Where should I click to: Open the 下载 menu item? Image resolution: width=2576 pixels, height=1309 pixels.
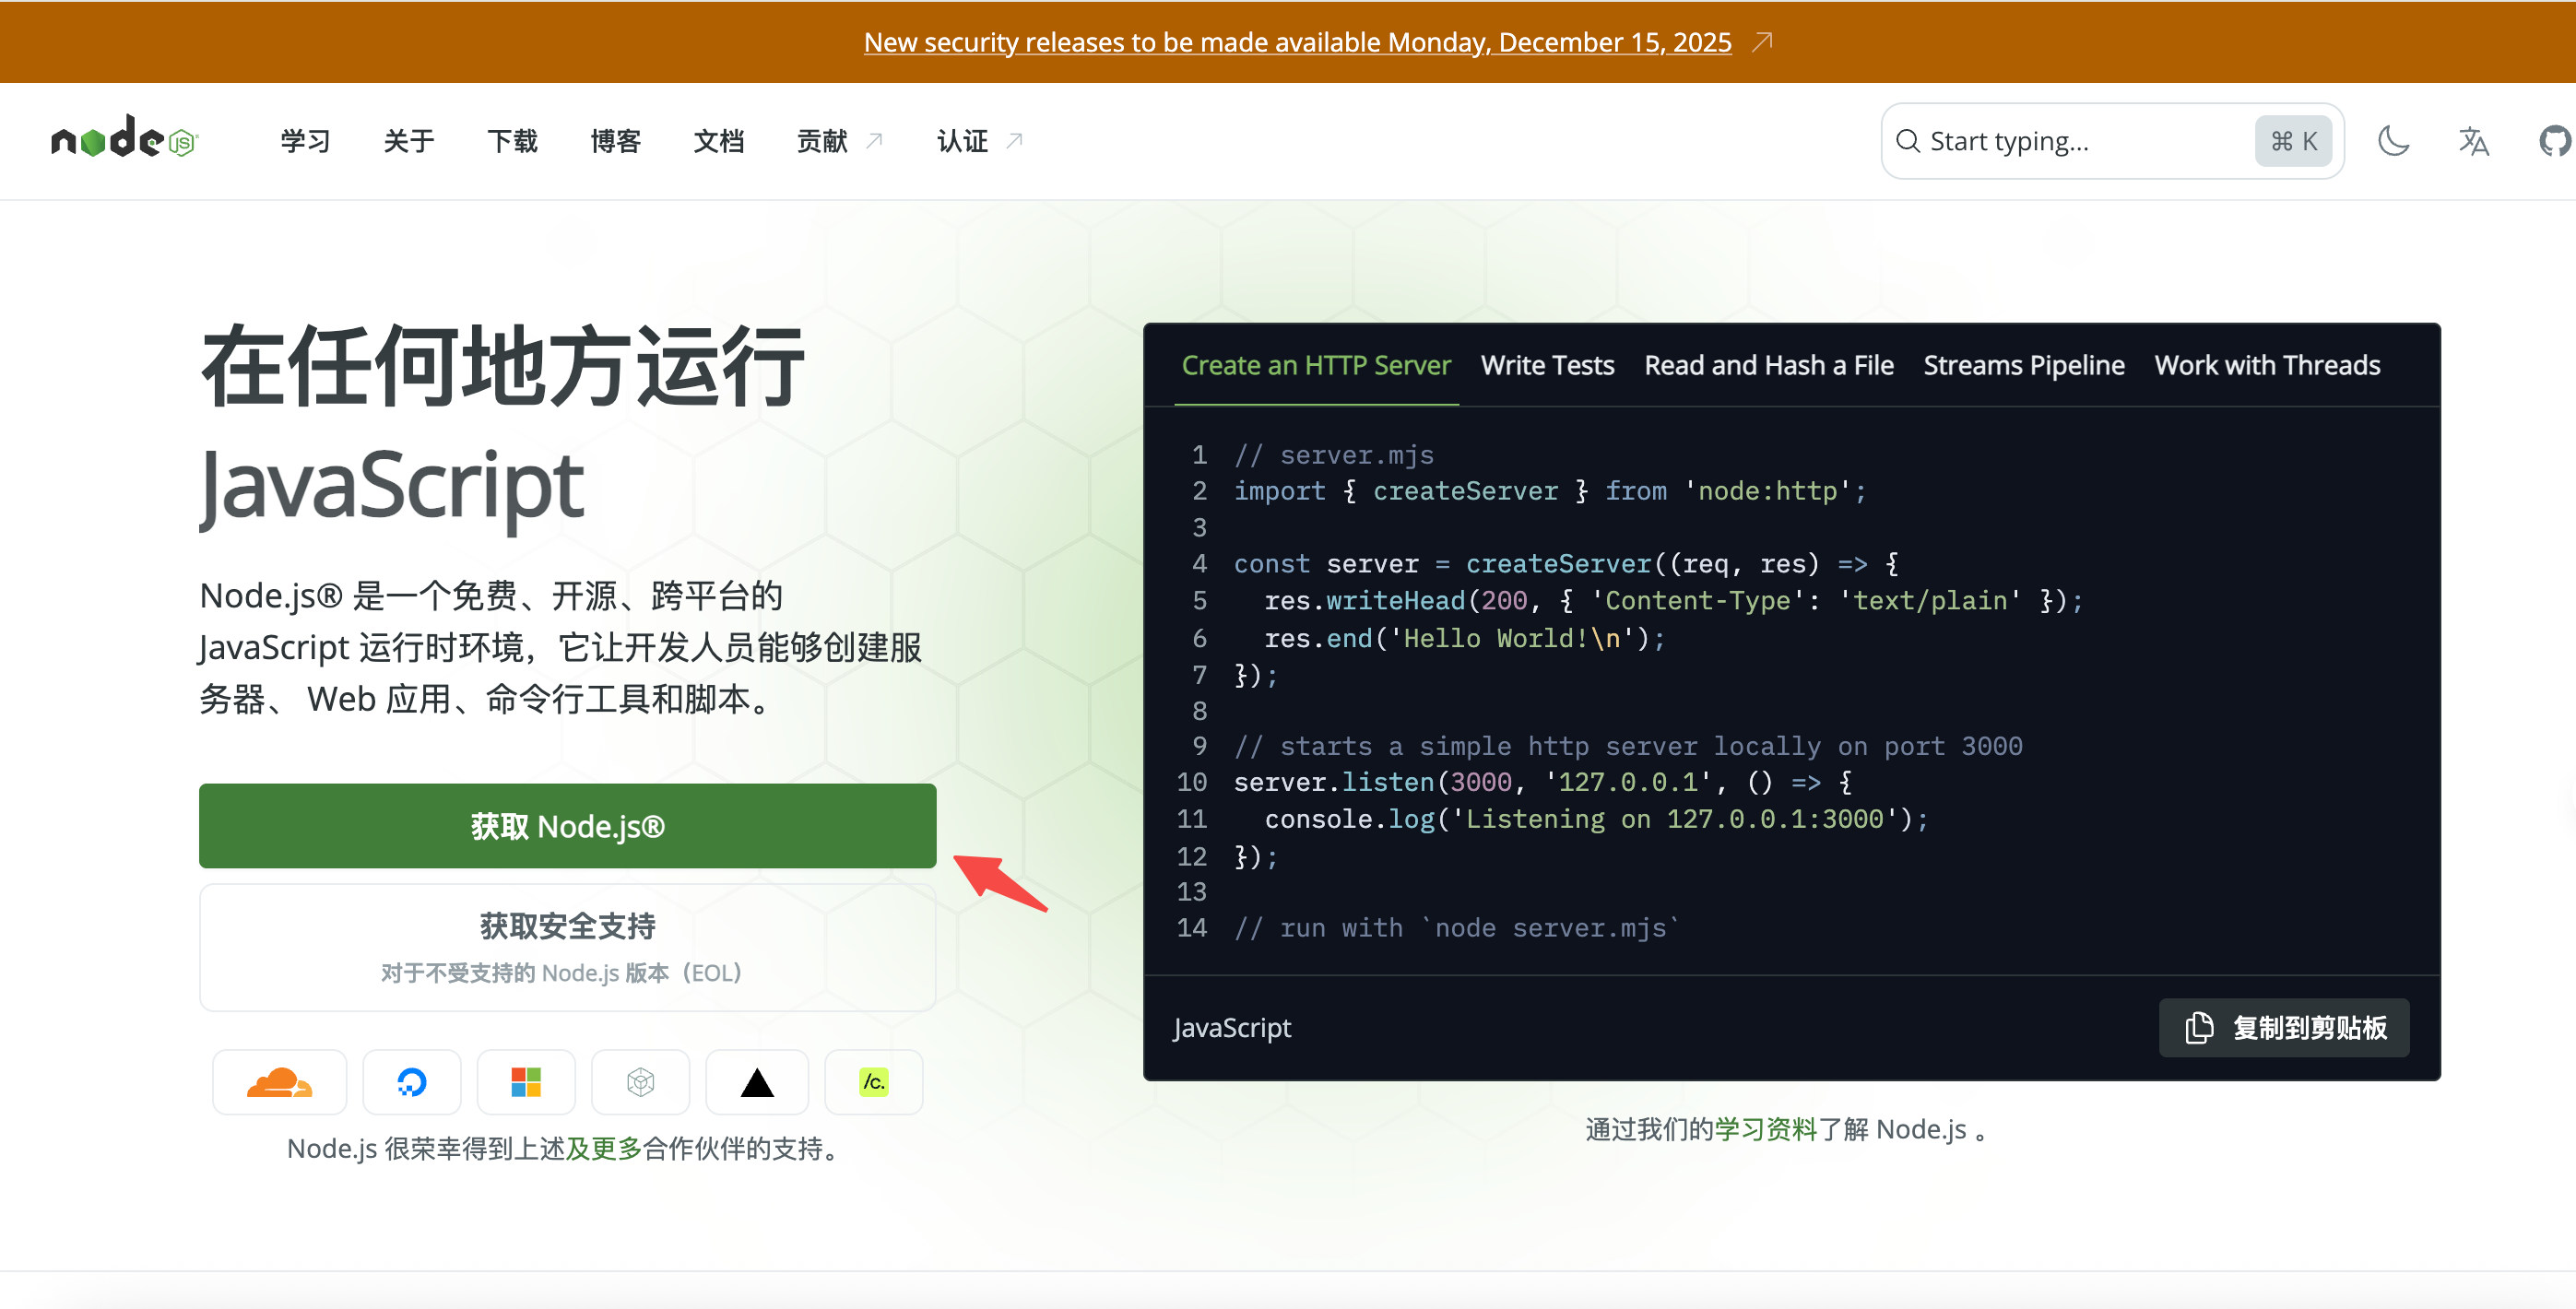[x=512, y=141]
